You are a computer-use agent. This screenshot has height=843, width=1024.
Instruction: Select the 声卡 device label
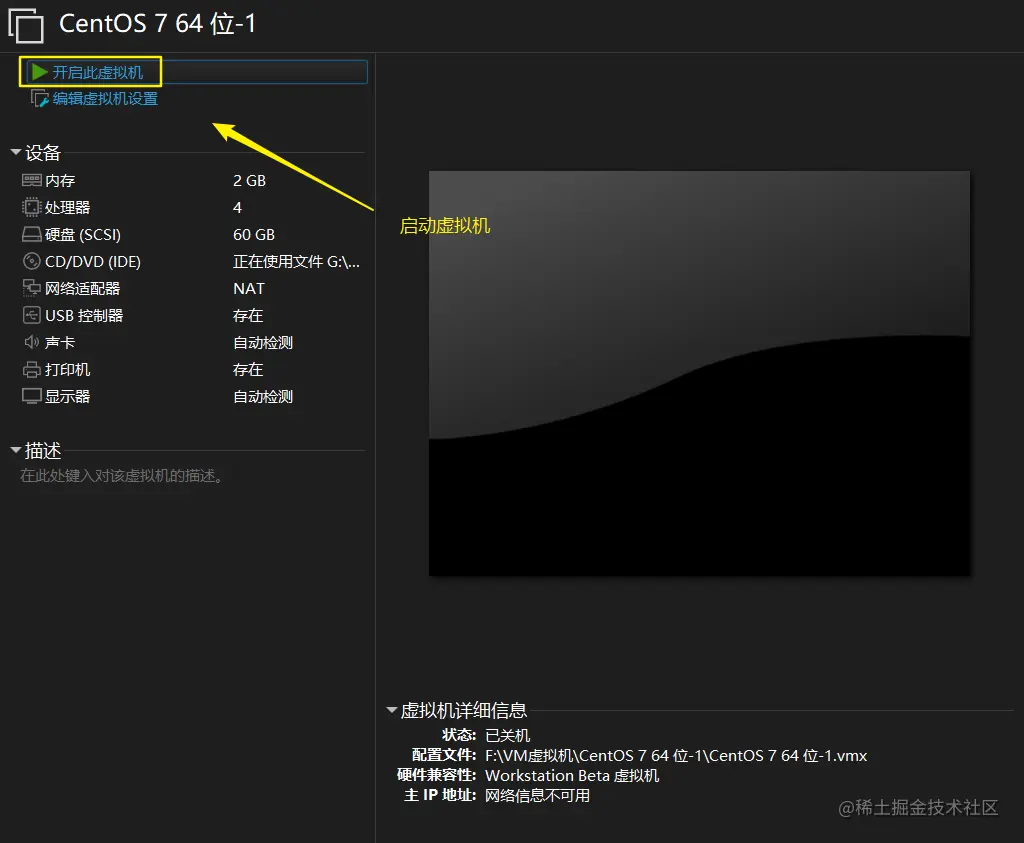60,343
